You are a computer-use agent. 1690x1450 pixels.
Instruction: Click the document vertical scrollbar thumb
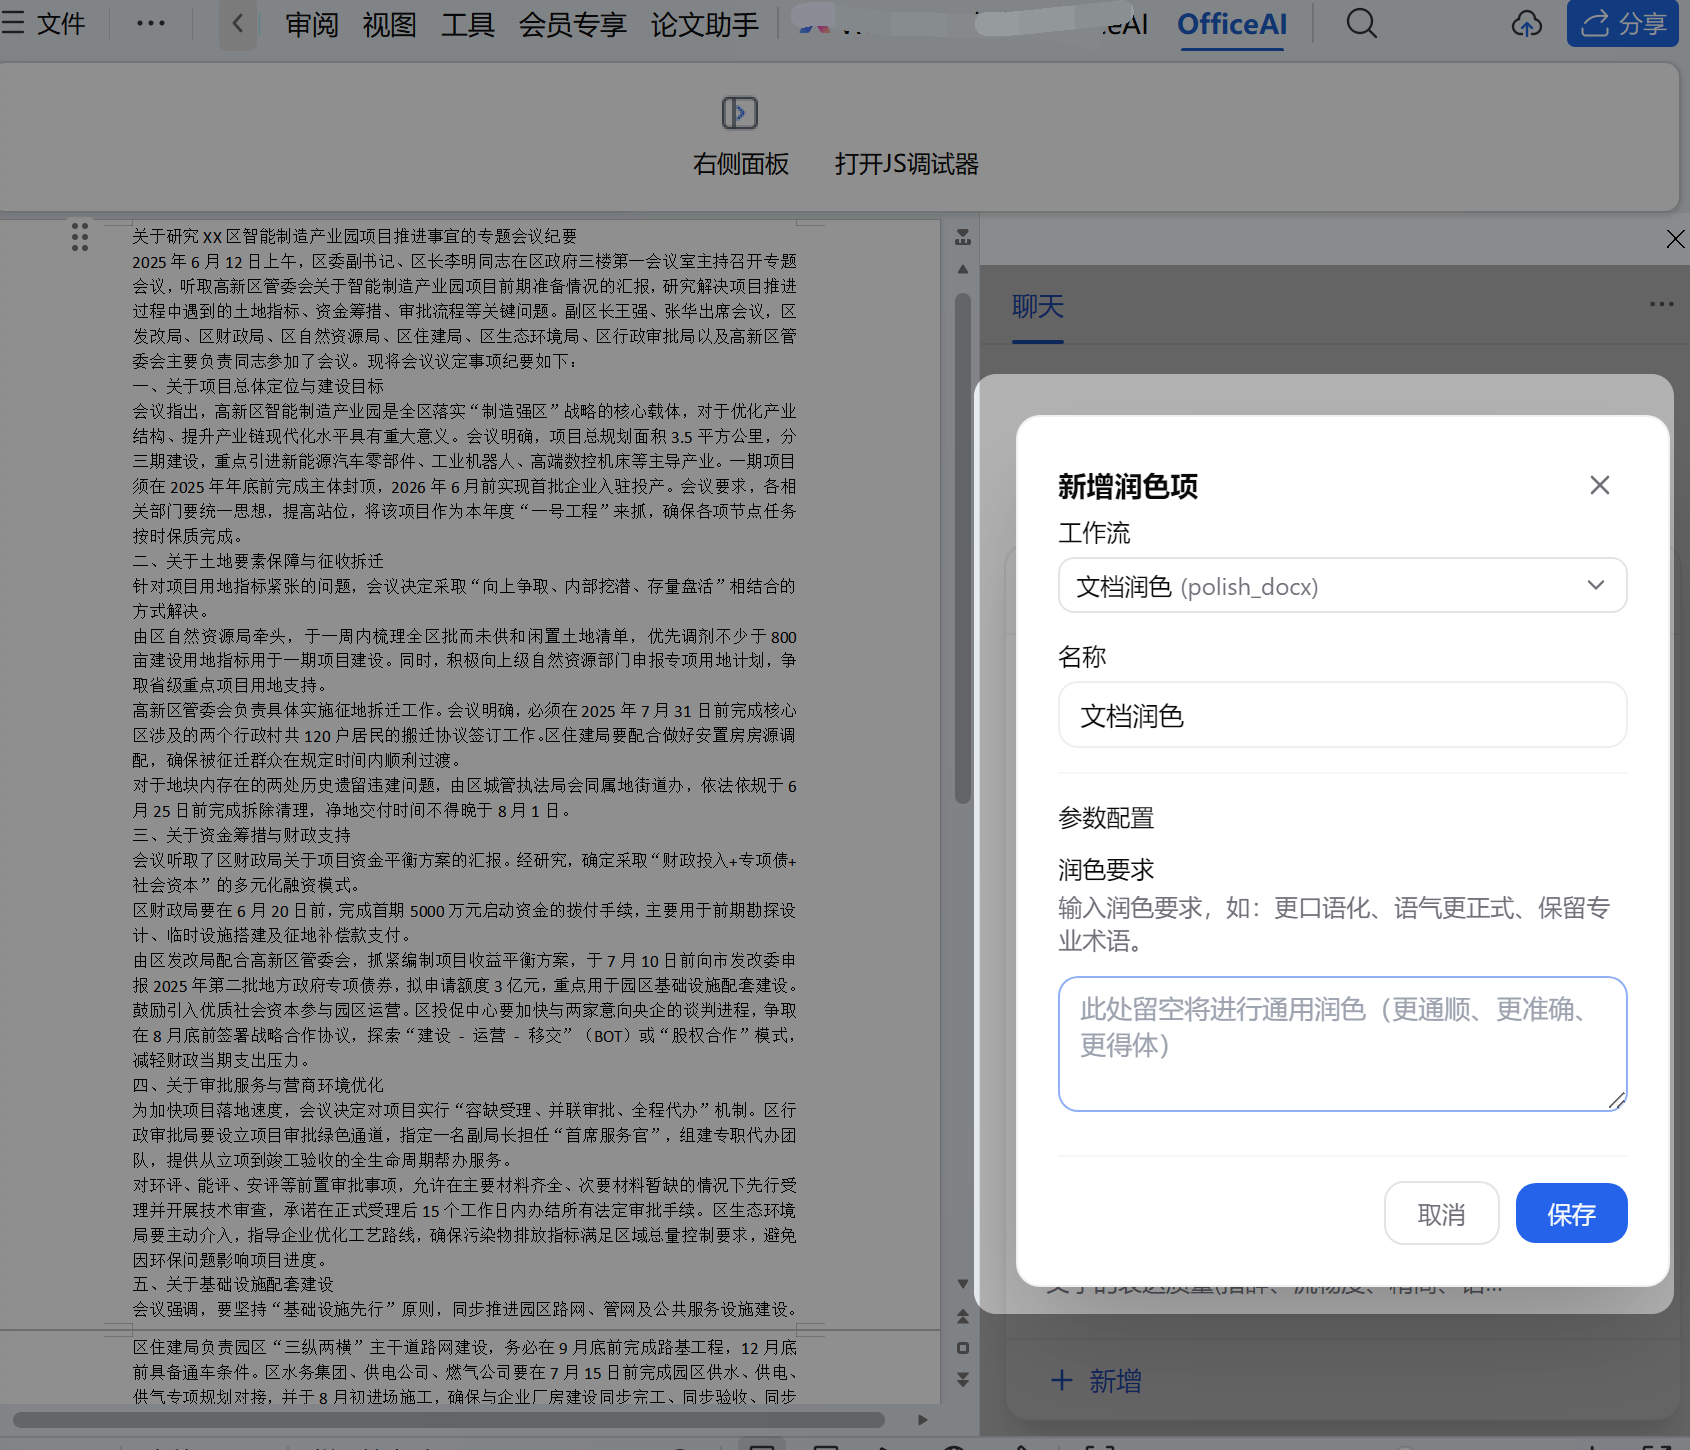click(x=963, y=548)
